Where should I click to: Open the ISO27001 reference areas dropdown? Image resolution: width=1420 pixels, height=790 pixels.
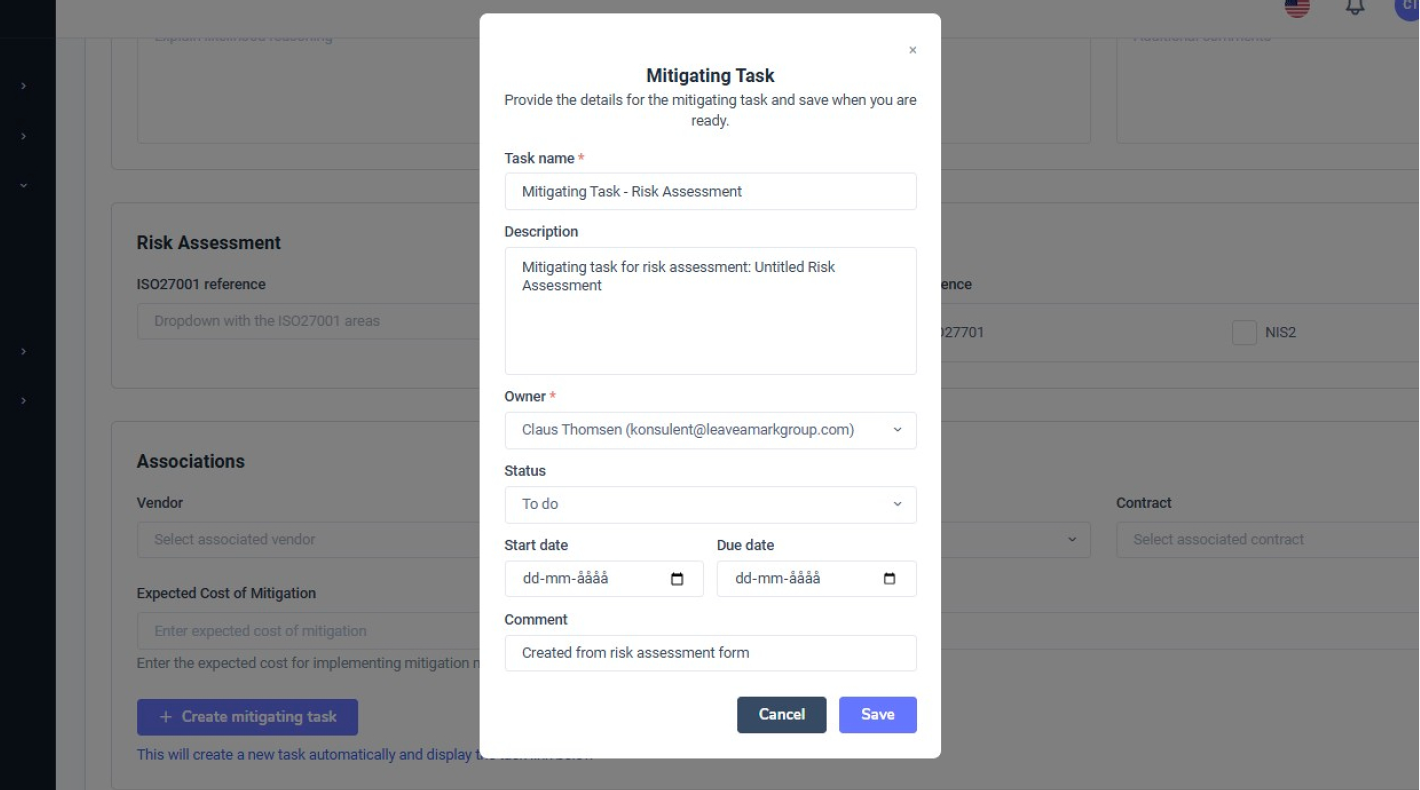coord(300,320)
